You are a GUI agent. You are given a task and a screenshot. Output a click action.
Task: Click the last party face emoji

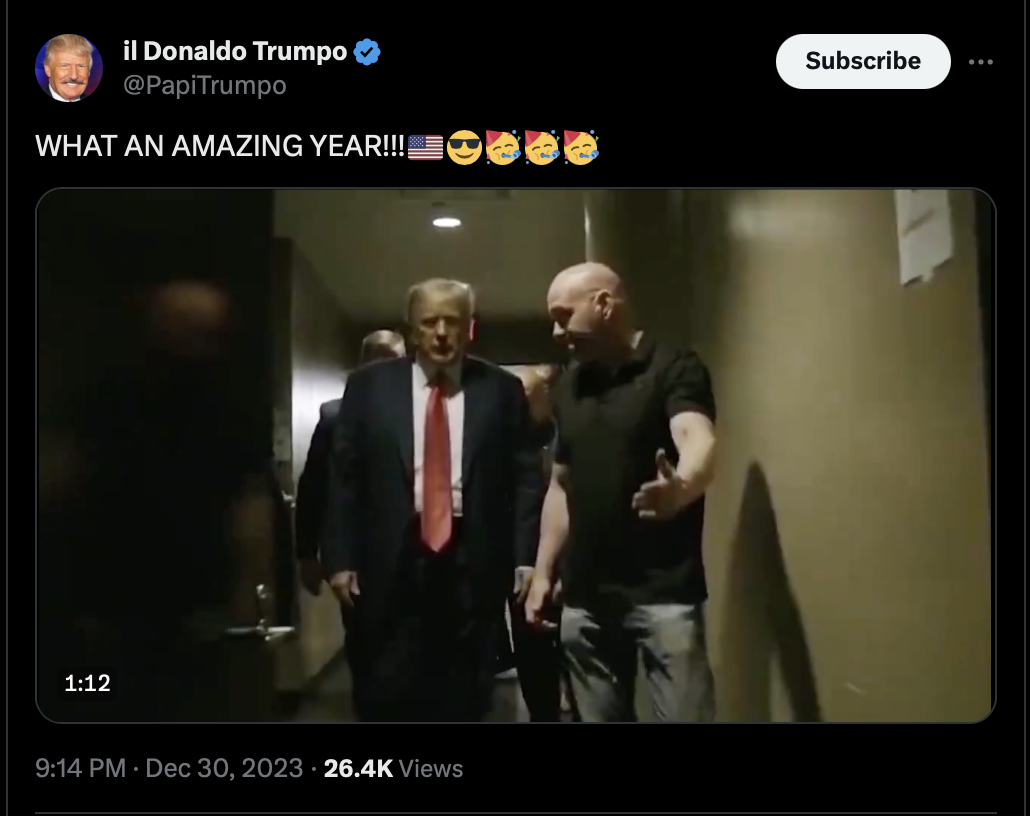[x=581, y=147]
